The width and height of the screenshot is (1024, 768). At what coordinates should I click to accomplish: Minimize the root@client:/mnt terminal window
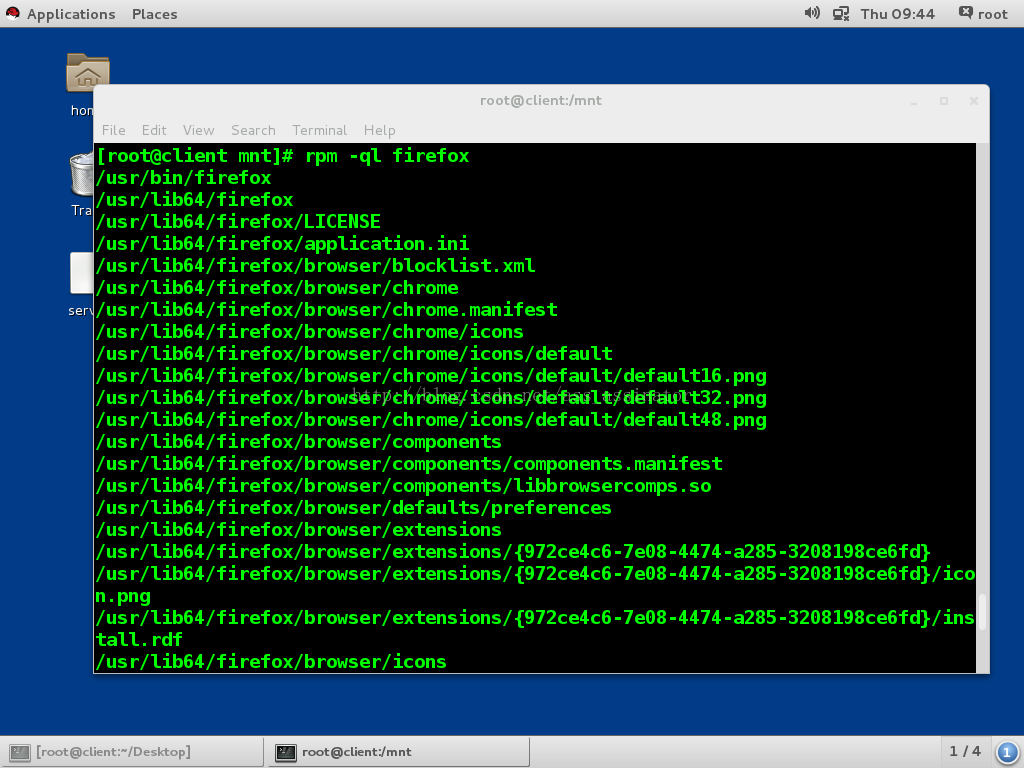(914, 101)
